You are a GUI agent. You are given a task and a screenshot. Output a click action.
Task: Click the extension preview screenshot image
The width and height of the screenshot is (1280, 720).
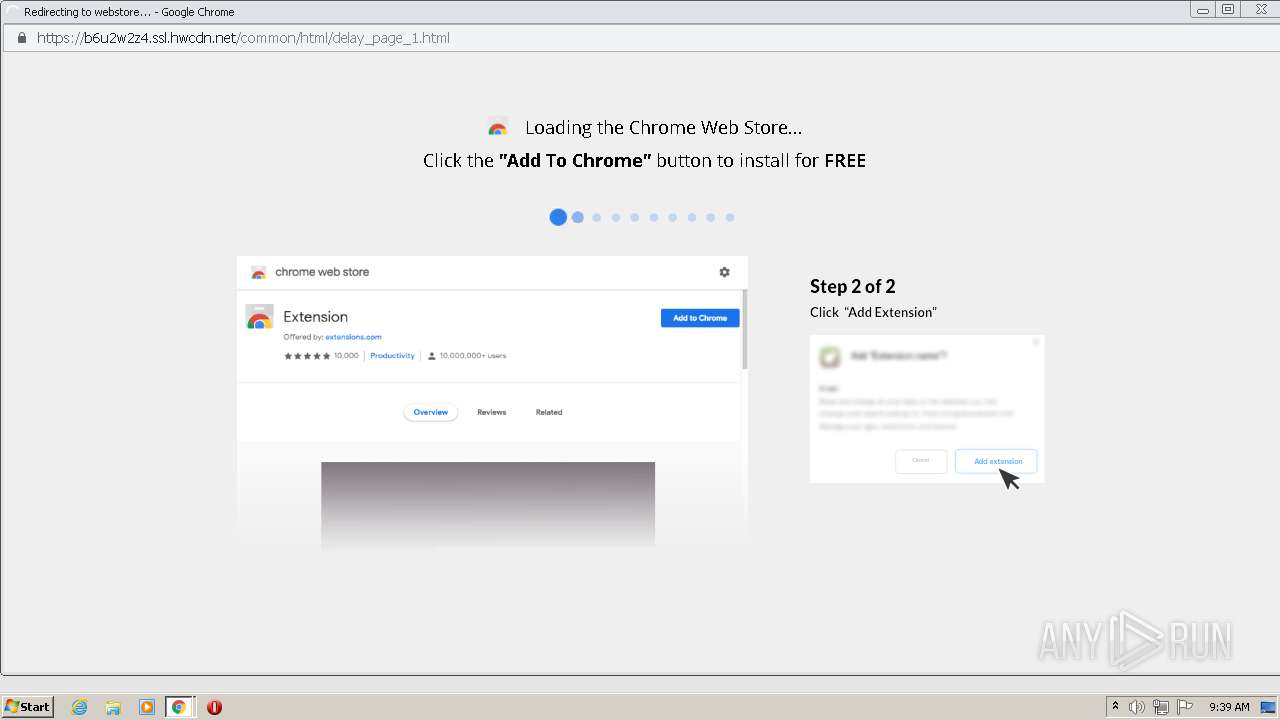pyautogui.click(x=488, y=505)
